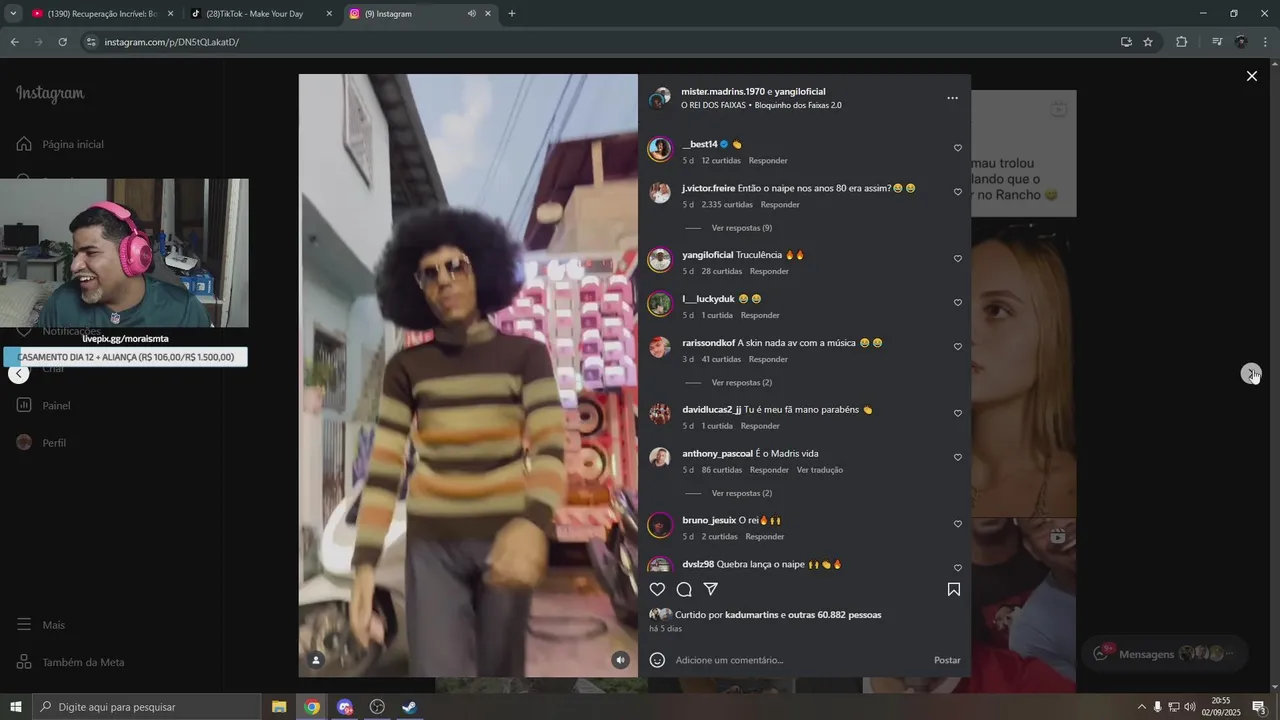Go to the previous post arrow
Viewport: 1280px width, 720px height.
tap(18, 373)
